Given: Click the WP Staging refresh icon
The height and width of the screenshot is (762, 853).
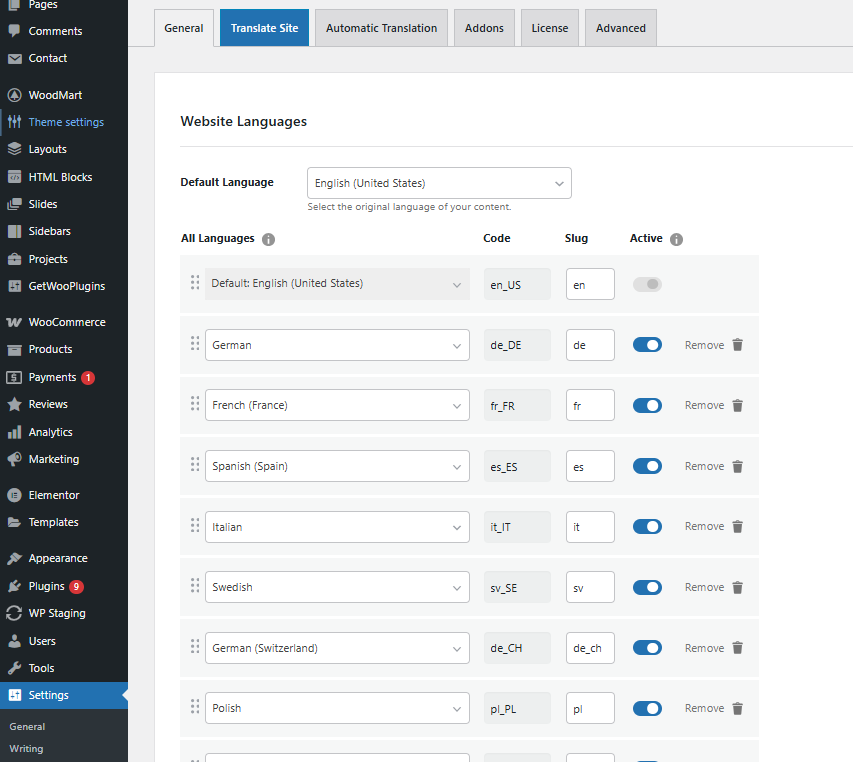Looking at the screenshot, I should click(x=12, y=613).
